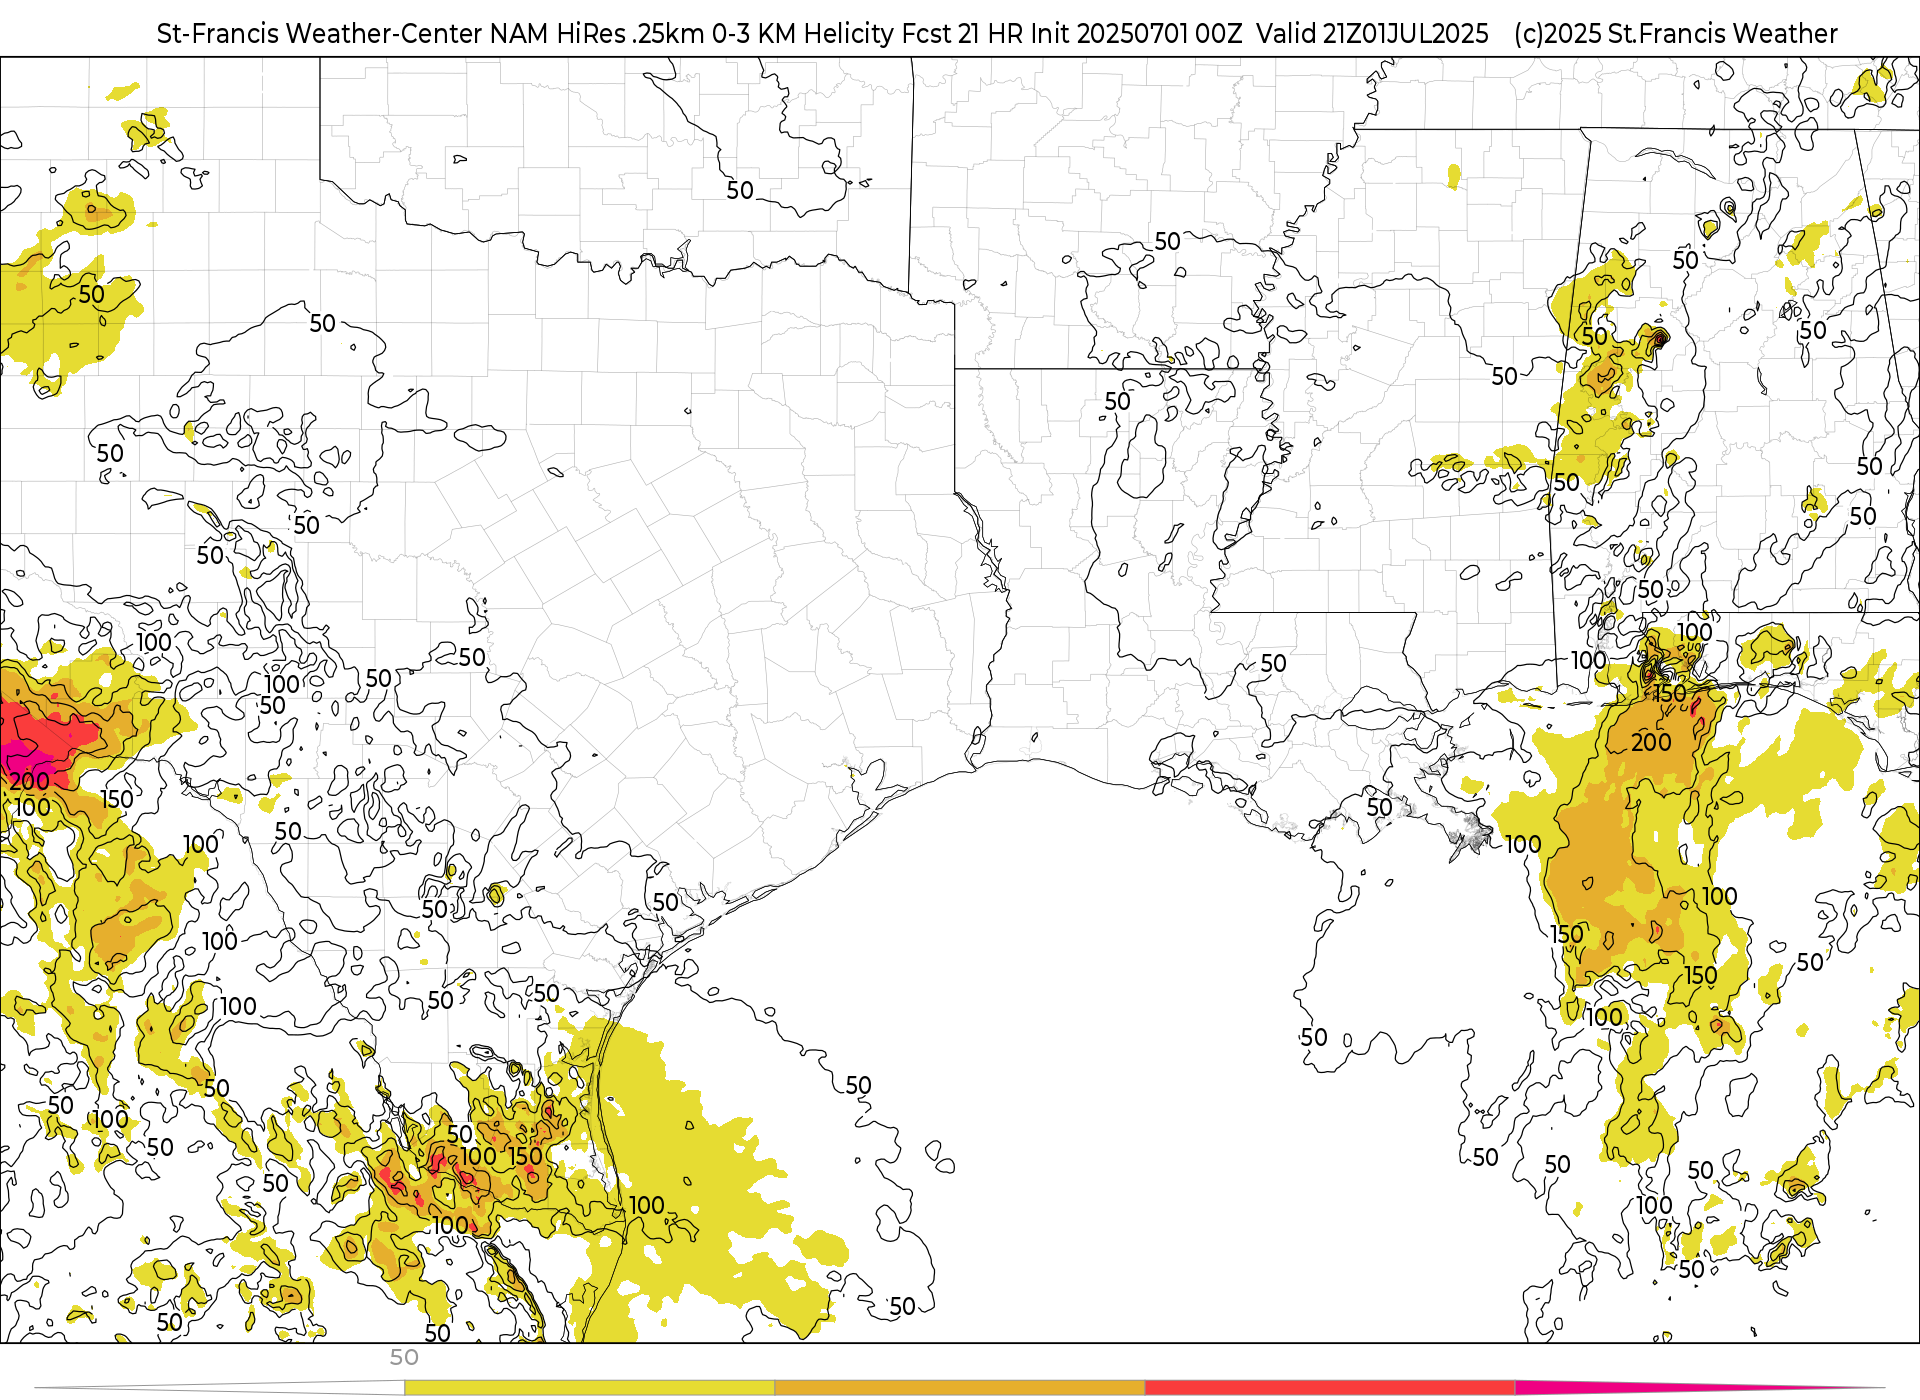Click the '200' contour label beside the magenta area
The height and width of the screenshot is (1400, 1920).
29,782
